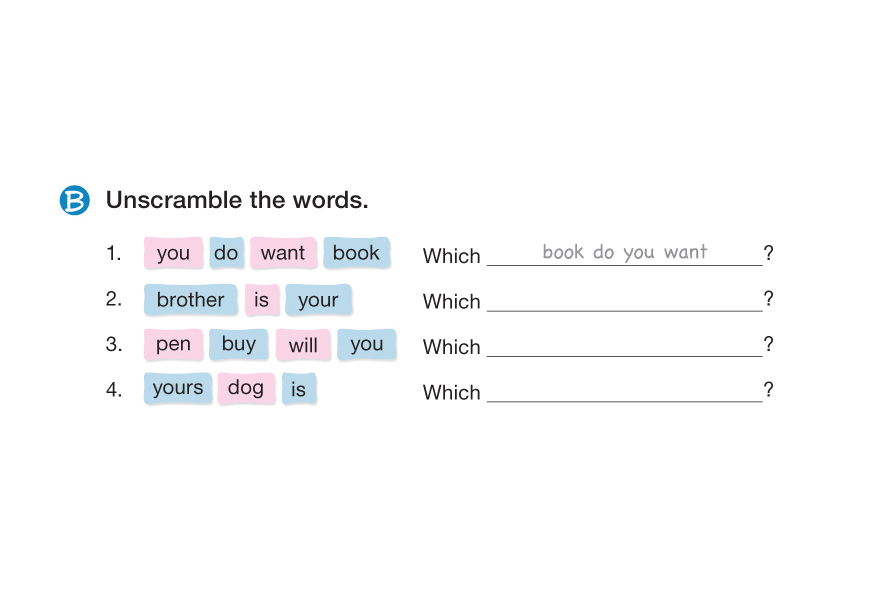The width and height of the screenshot is (873, 612).
Task: Click the answer line with 'book do you want'
Action: coord(624,254)
